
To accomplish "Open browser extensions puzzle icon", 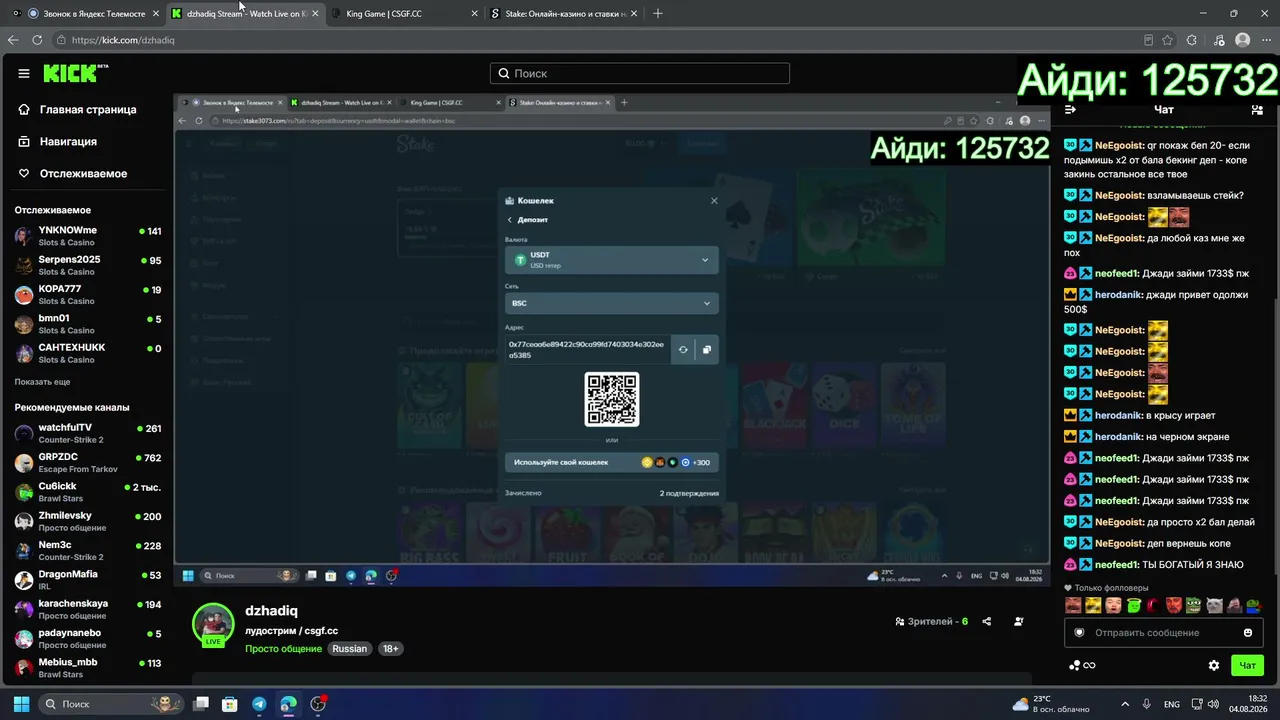I will [1192, 40].
